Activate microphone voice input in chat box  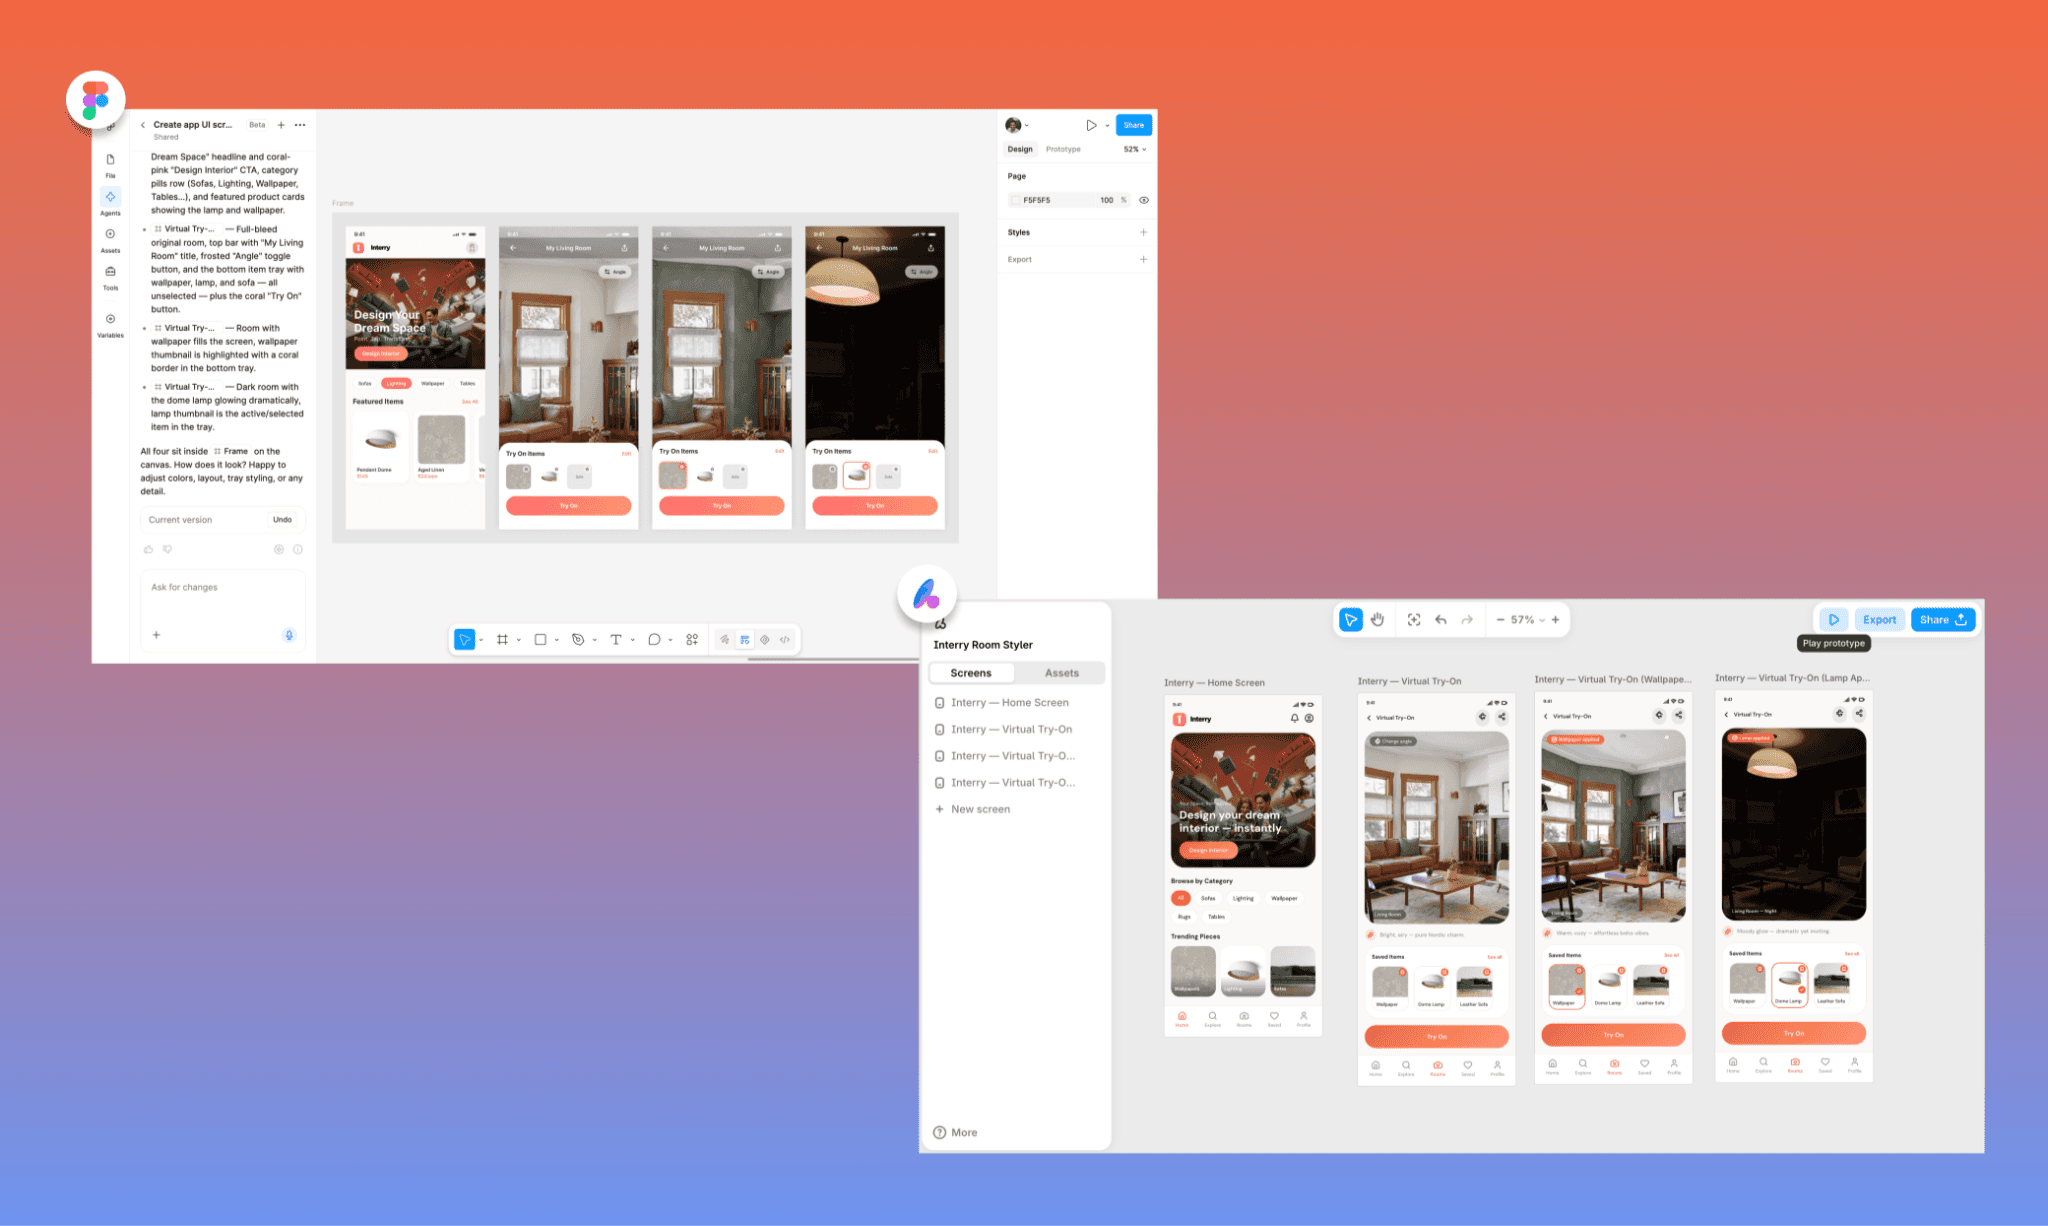click(x=289, y=635)
